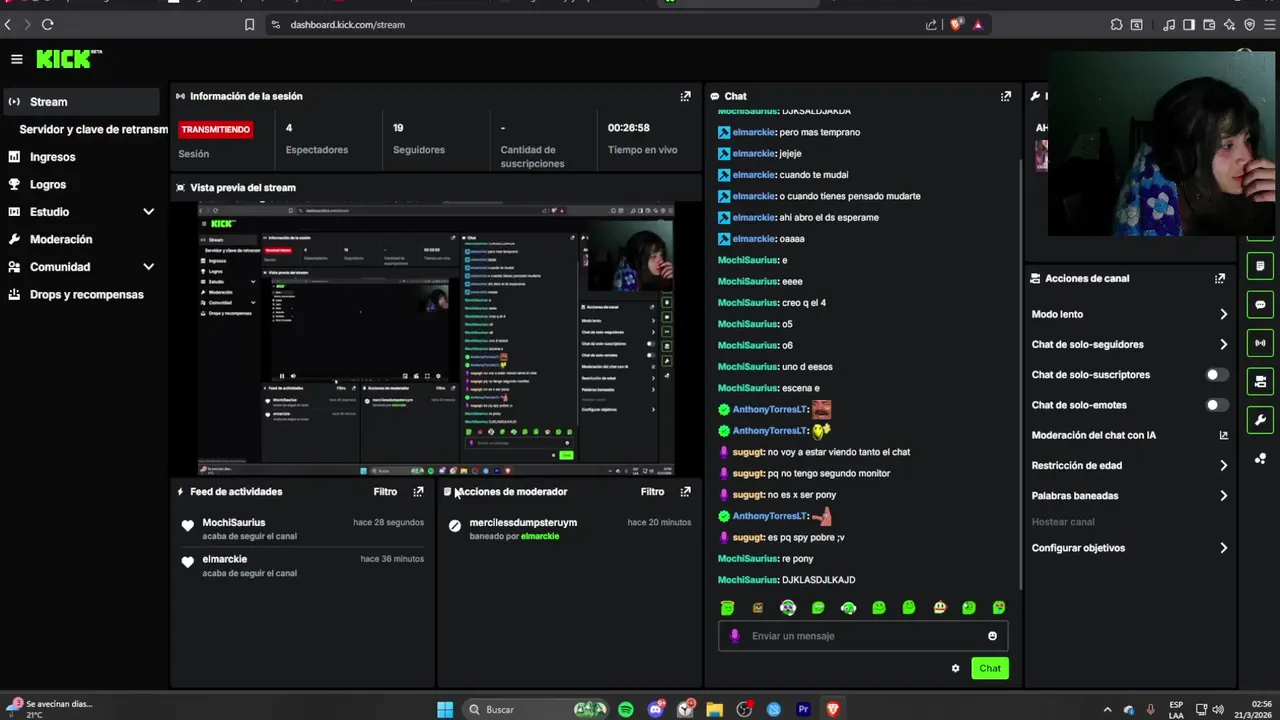Select Stream in the sidebar

(82, 102)
